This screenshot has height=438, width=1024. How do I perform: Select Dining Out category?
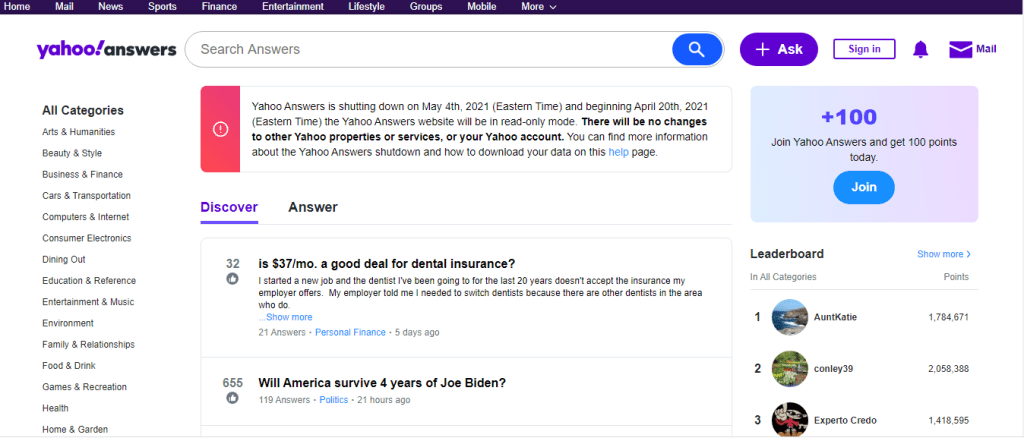tap(64, 259)
